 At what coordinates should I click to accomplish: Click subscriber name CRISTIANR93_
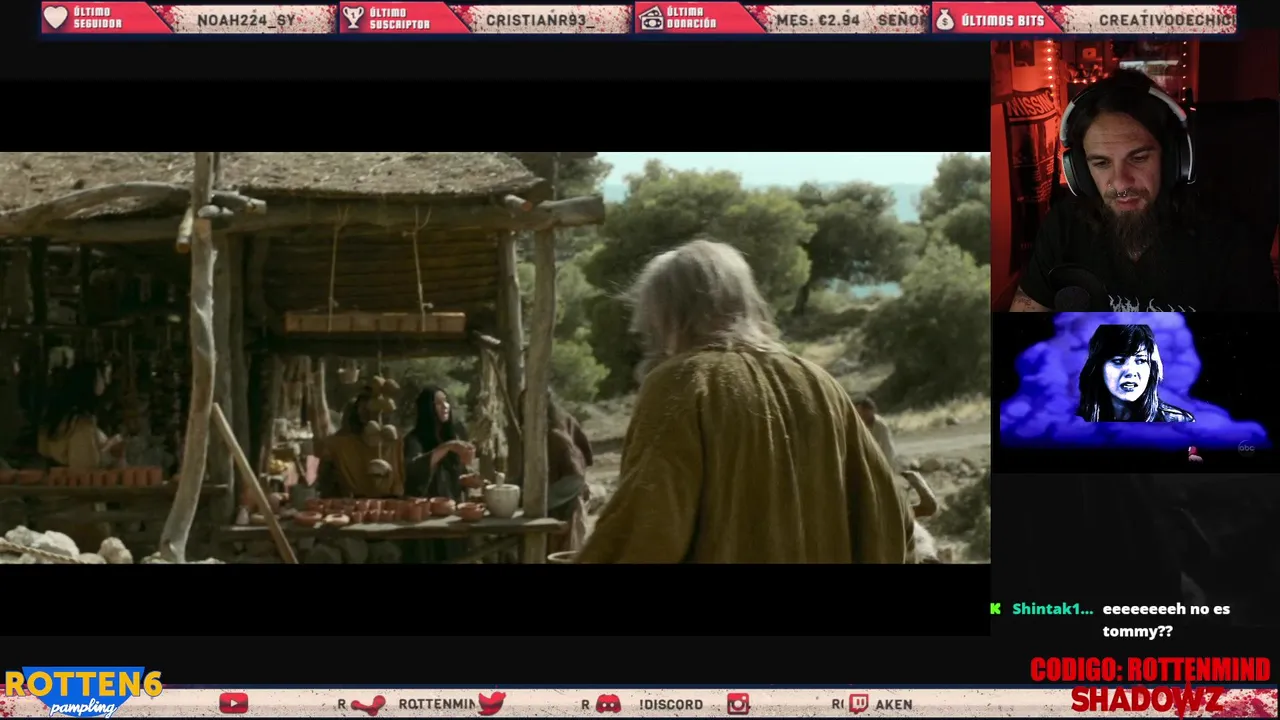point(539,20)
